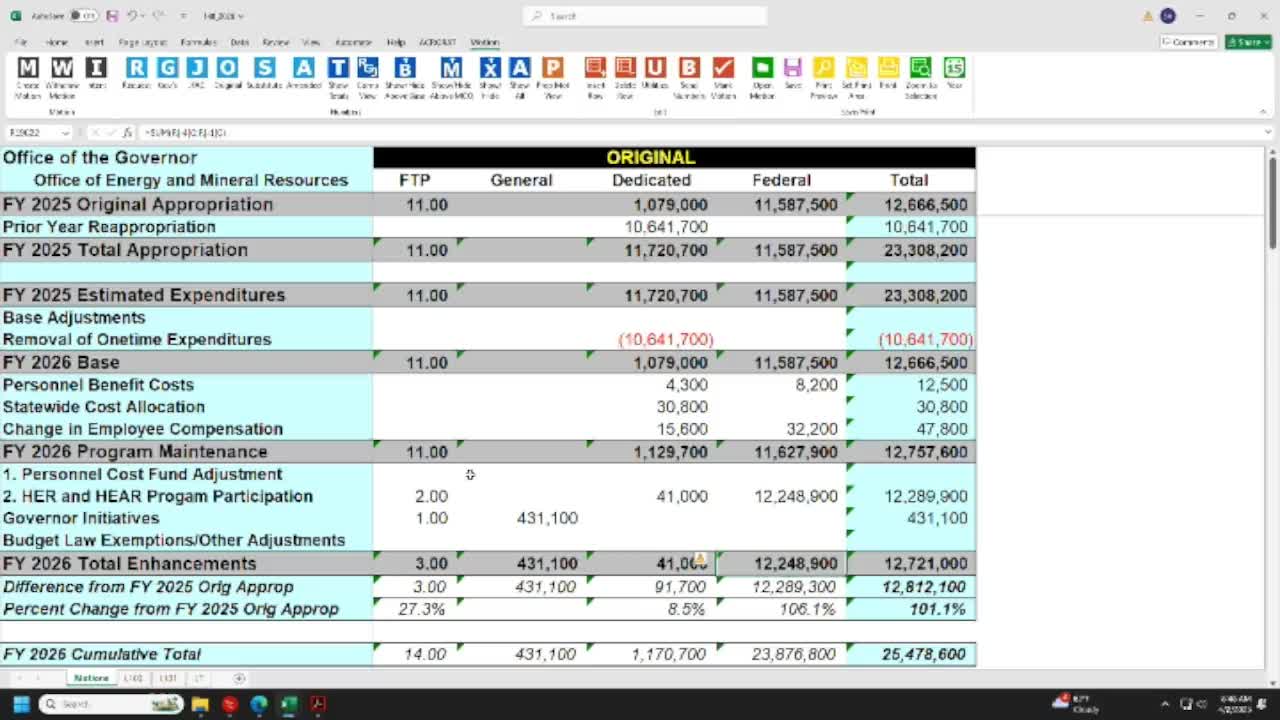Screen dimensions: 1280x720
Task: Open Print Preview icon
Action: pos(823,68)
